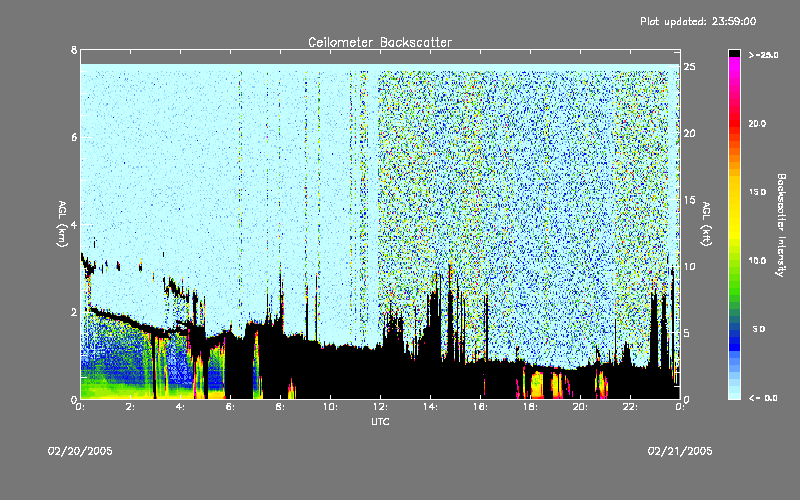Click the "22:" hour tick on the UTC axis
Image resolution: width=800 pixels, height=500 pixels.
click(630, 407)
